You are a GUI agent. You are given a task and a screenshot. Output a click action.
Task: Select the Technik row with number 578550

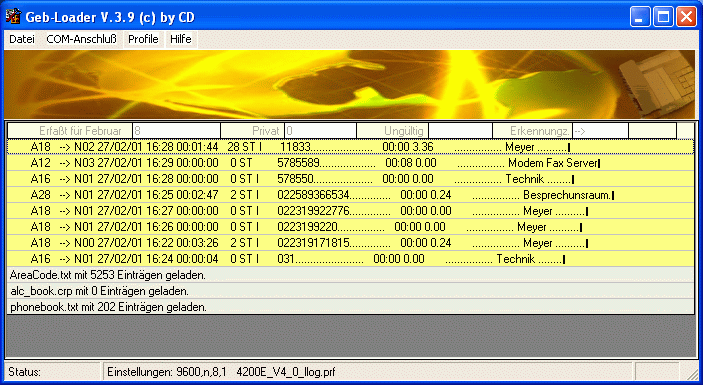tap(351, 179)
